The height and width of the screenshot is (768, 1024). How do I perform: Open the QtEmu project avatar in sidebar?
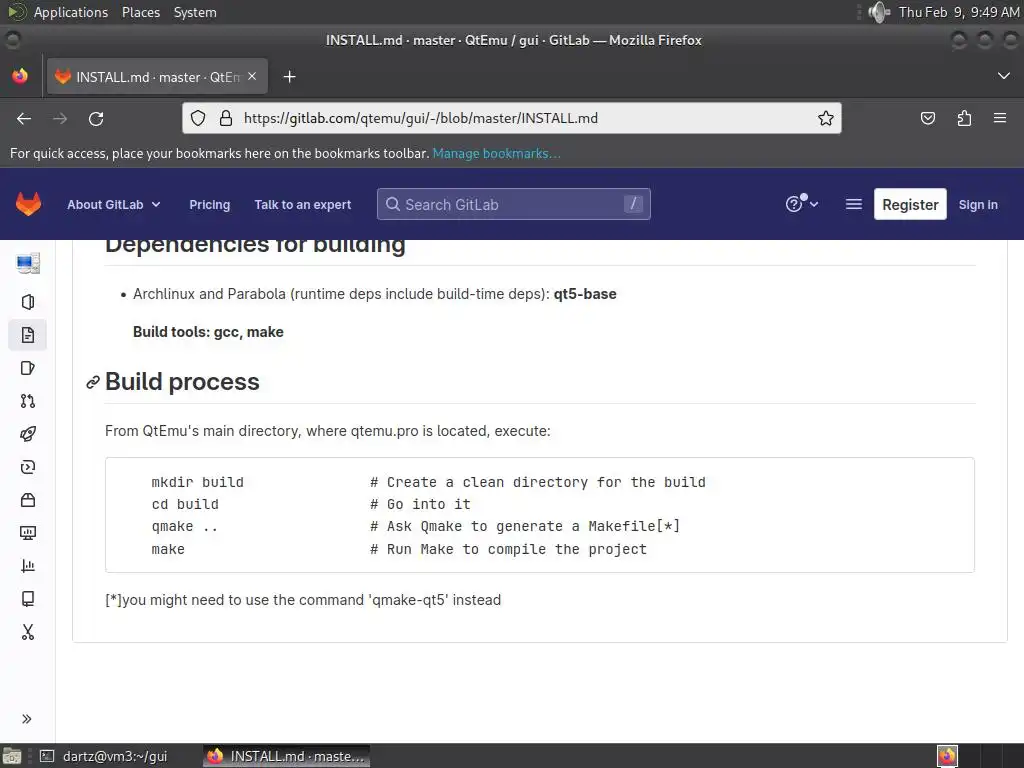coord(27,264)
